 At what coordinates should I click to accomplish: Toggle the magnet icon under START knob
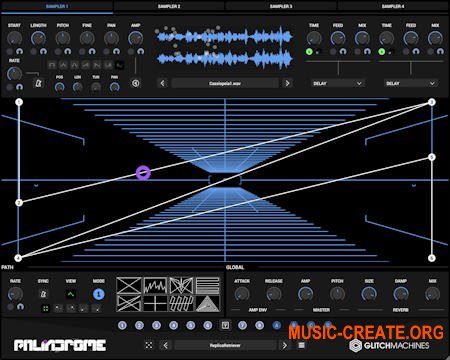coord(19,51)
